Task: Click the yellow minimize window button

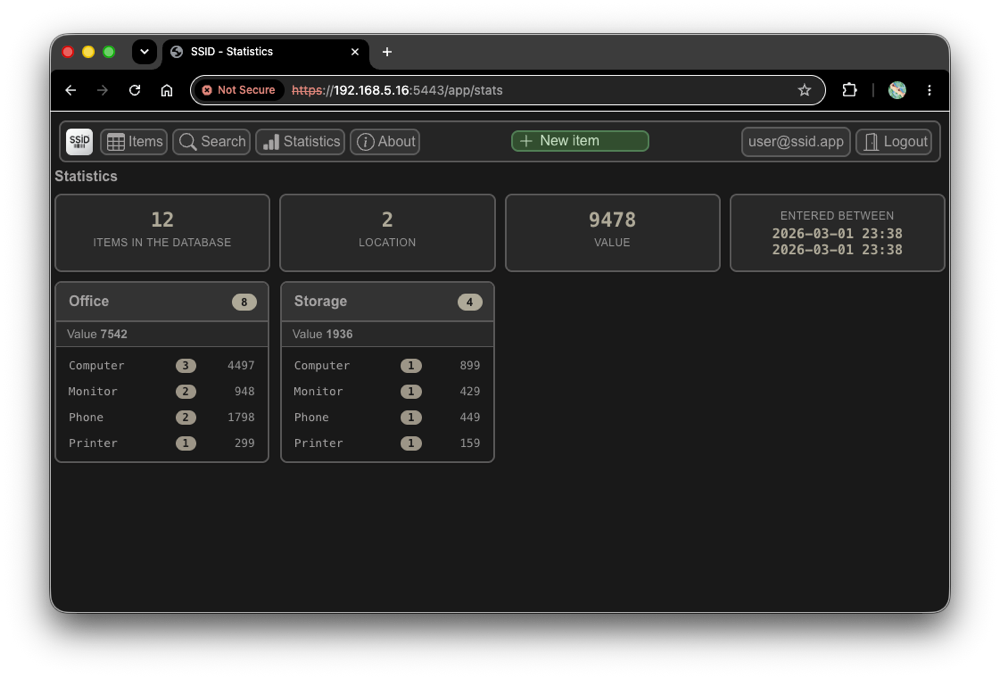Action: tap(89, 52)
